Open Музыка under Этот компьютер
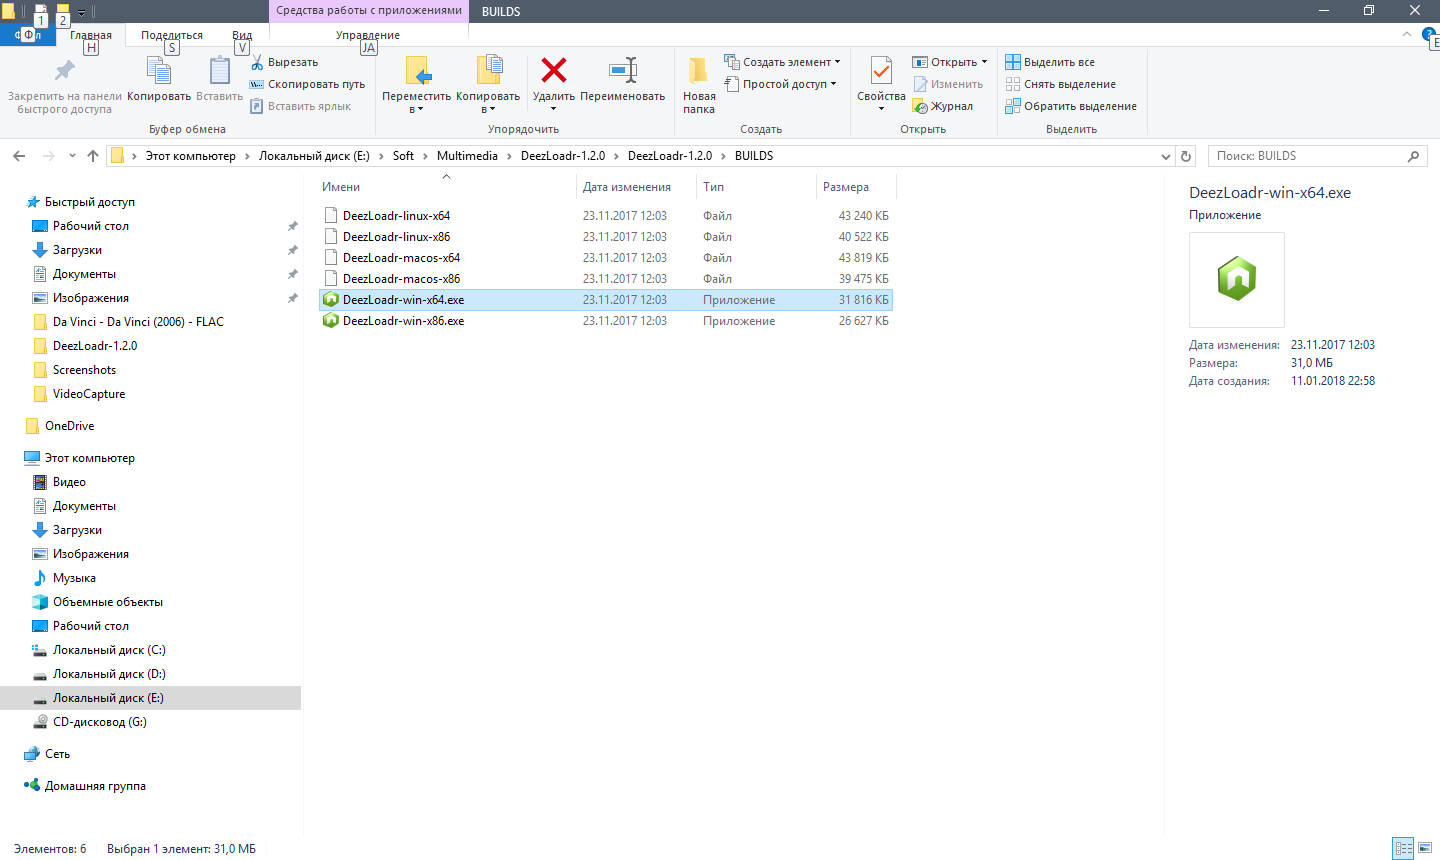Viewport: 1440px width, 860px height. pos(74,578)
